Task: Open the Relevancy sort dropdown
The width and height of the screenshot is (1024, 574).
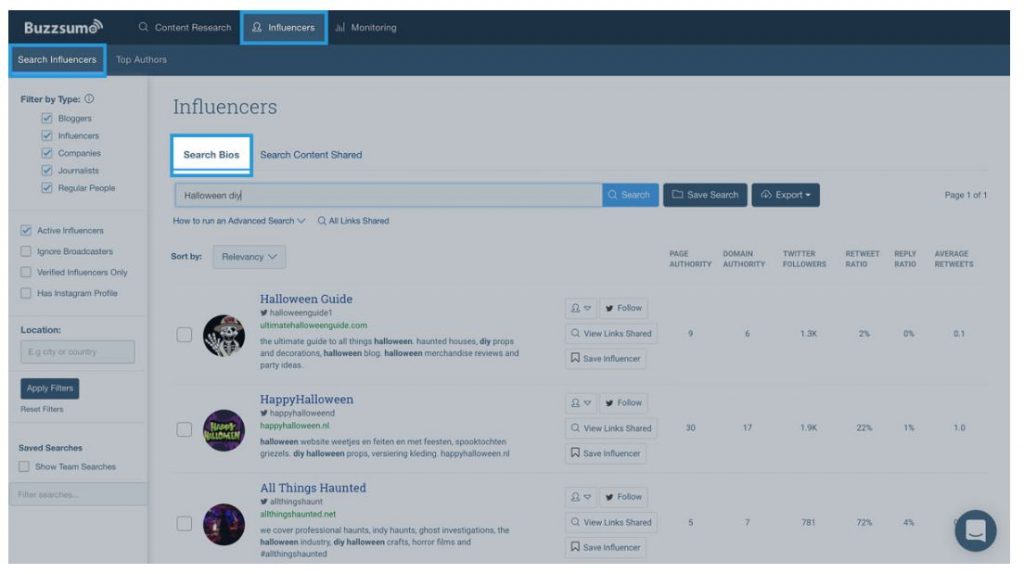Action: coord(249,257)
